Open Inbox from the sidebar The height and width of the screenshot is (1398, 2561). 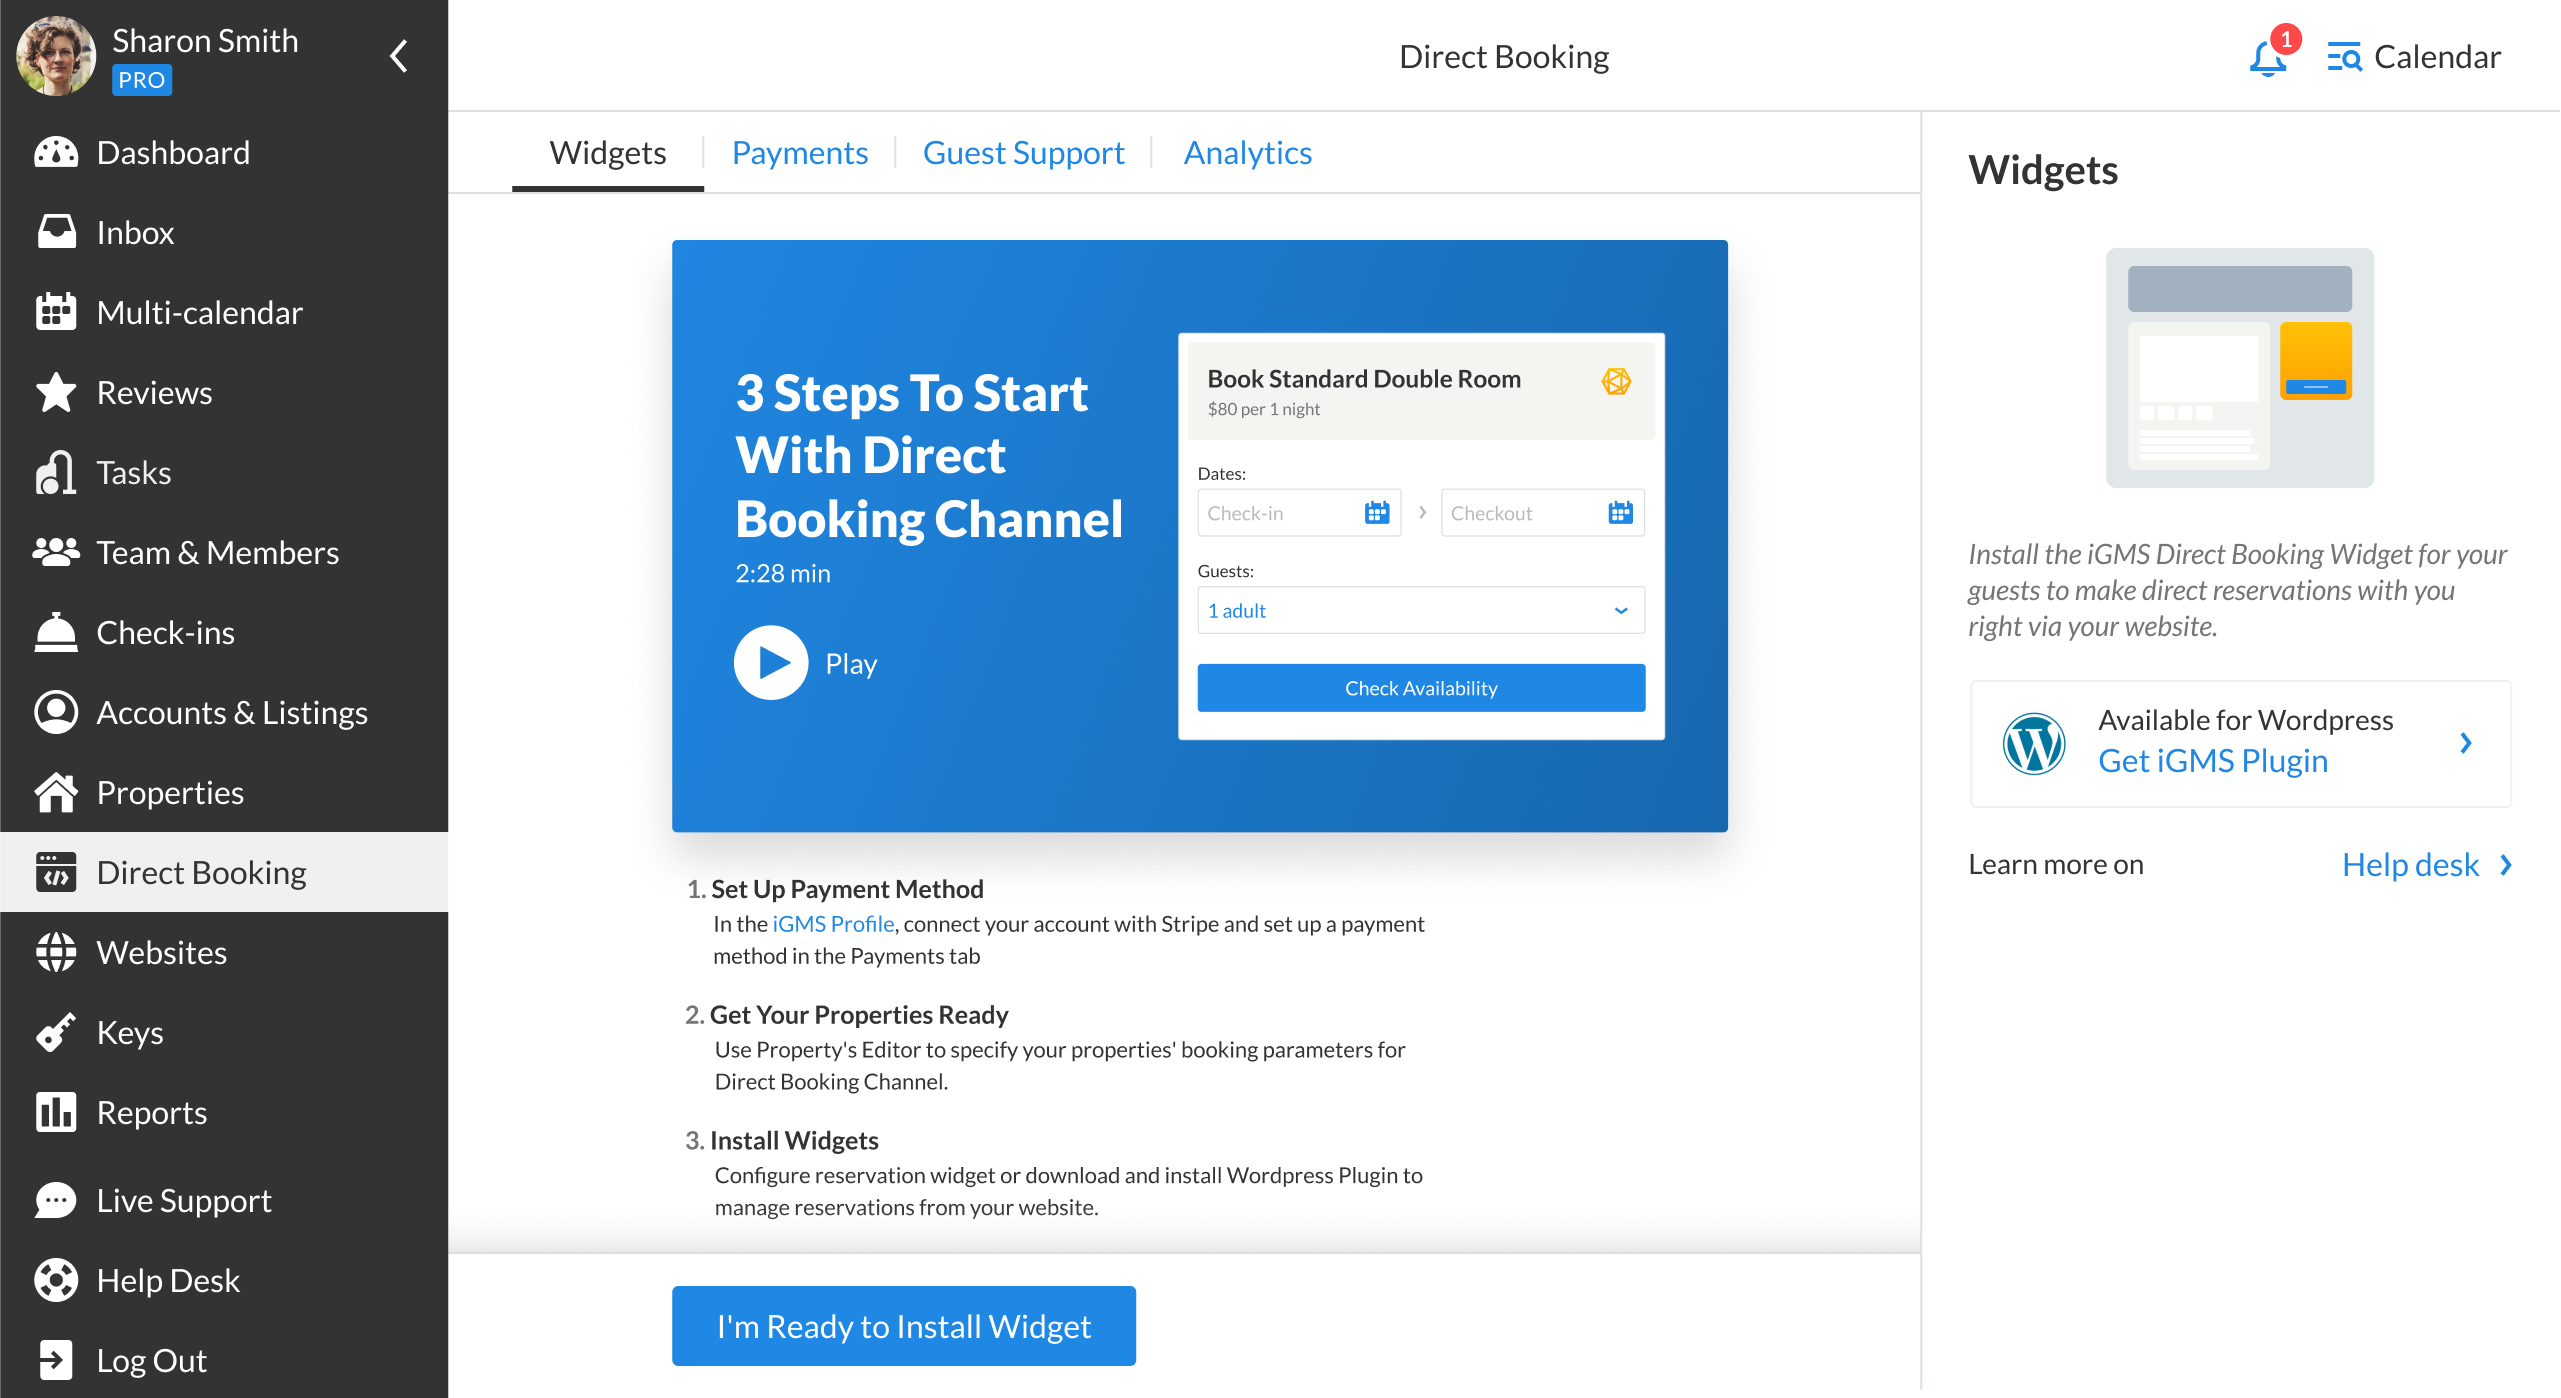click(x=135, y=233)
